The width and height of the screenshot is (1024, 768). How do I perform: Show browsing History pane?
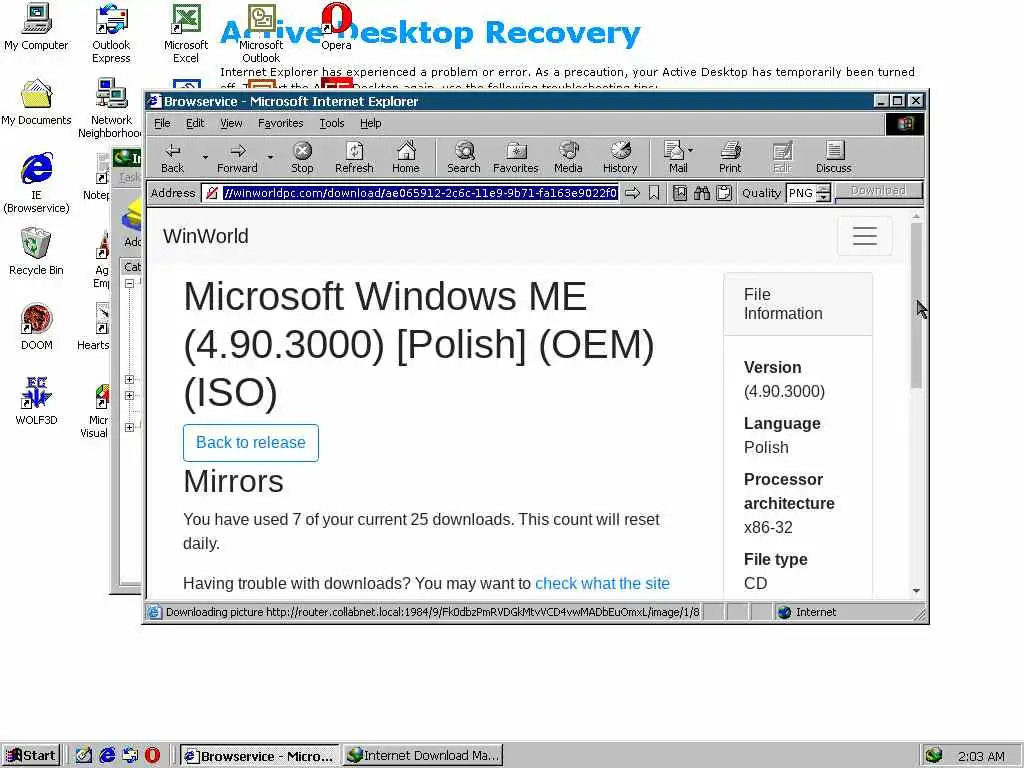point(620,158)
